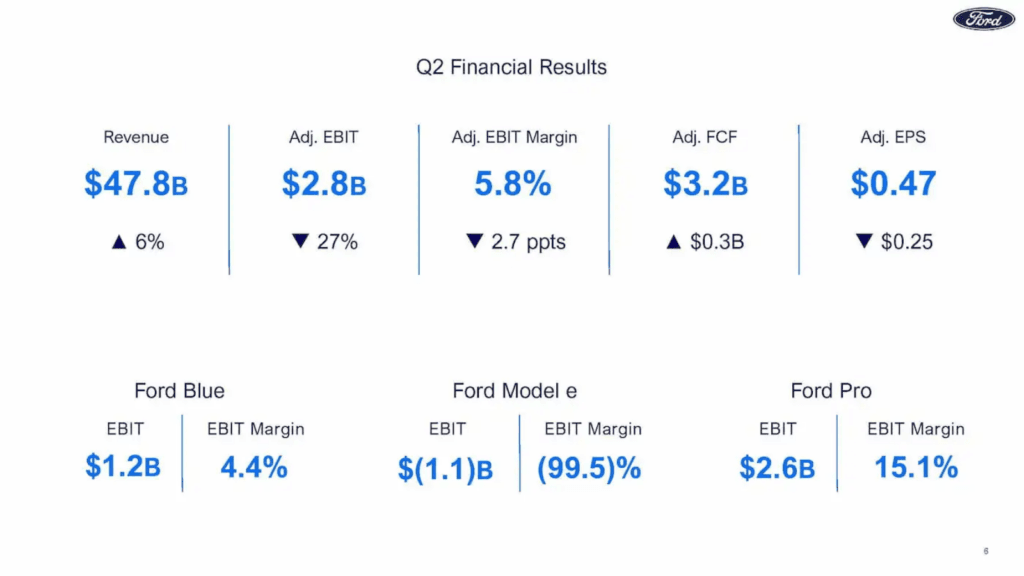Viewport: 1024px width, 576px height.
Task: Click the 5.8% Adj. EBIT Margin value
Action: pyautogui.click(x=513, y=184)
